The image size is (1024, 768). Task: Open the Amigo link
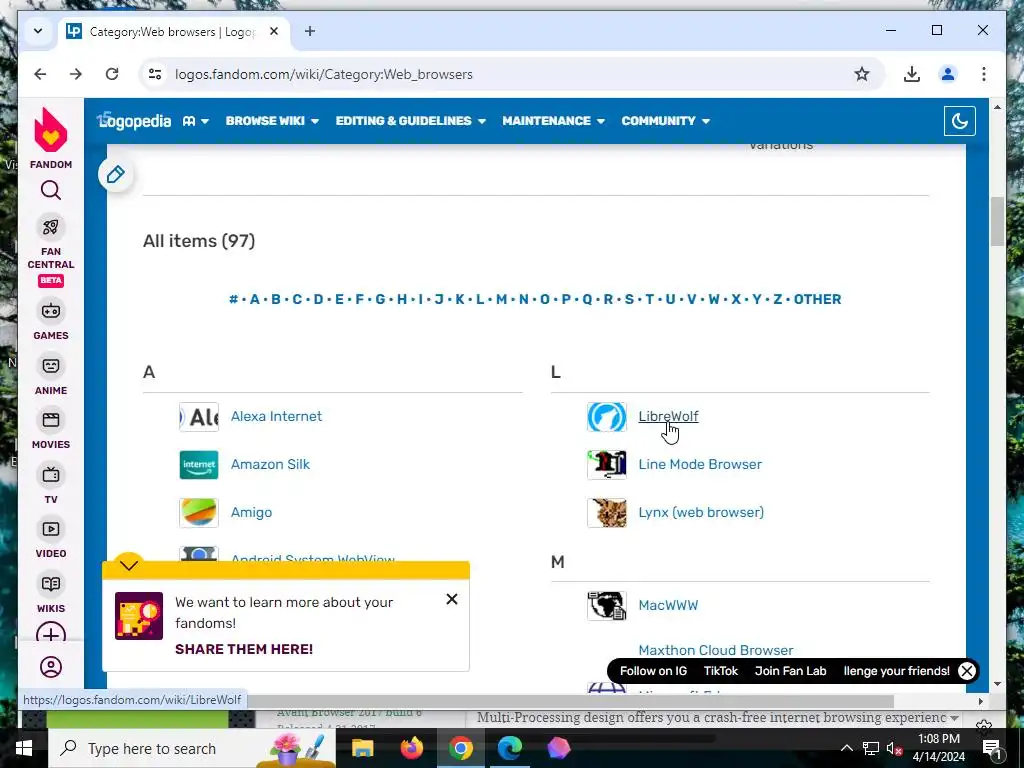tap(251, 513)
